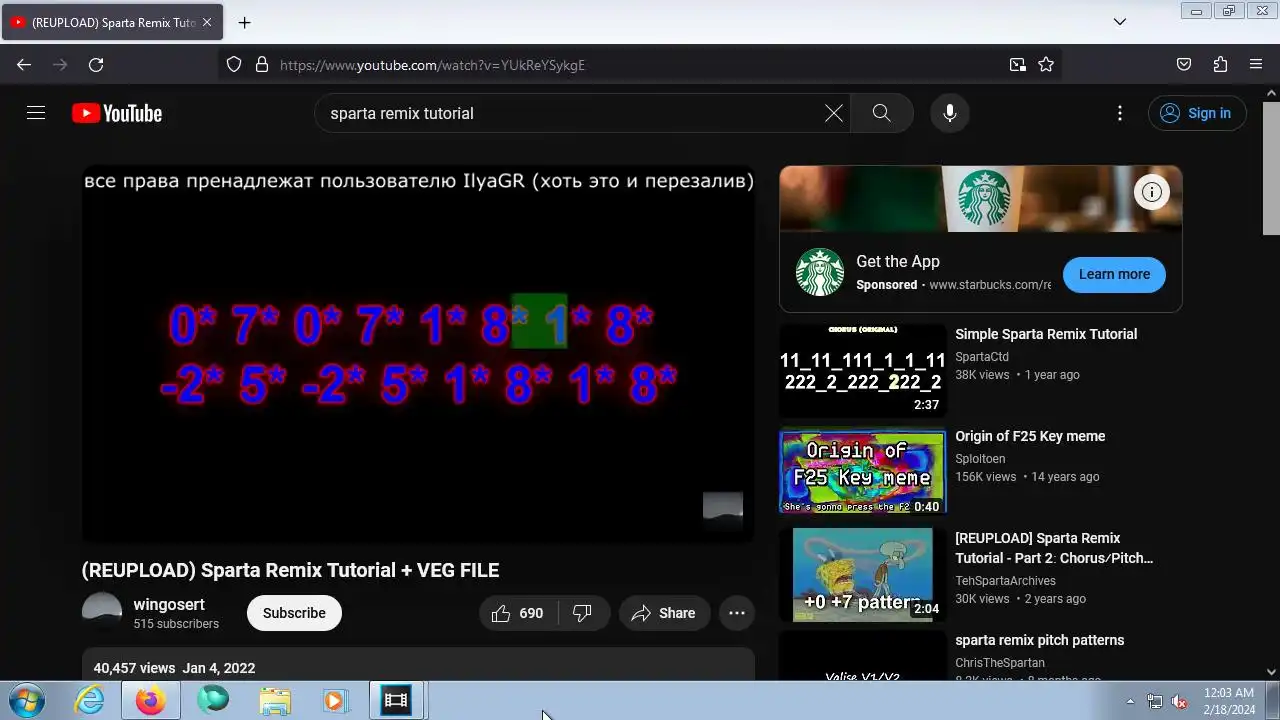
Task: Start voice search with the microphone
Action: coord(950,113)
